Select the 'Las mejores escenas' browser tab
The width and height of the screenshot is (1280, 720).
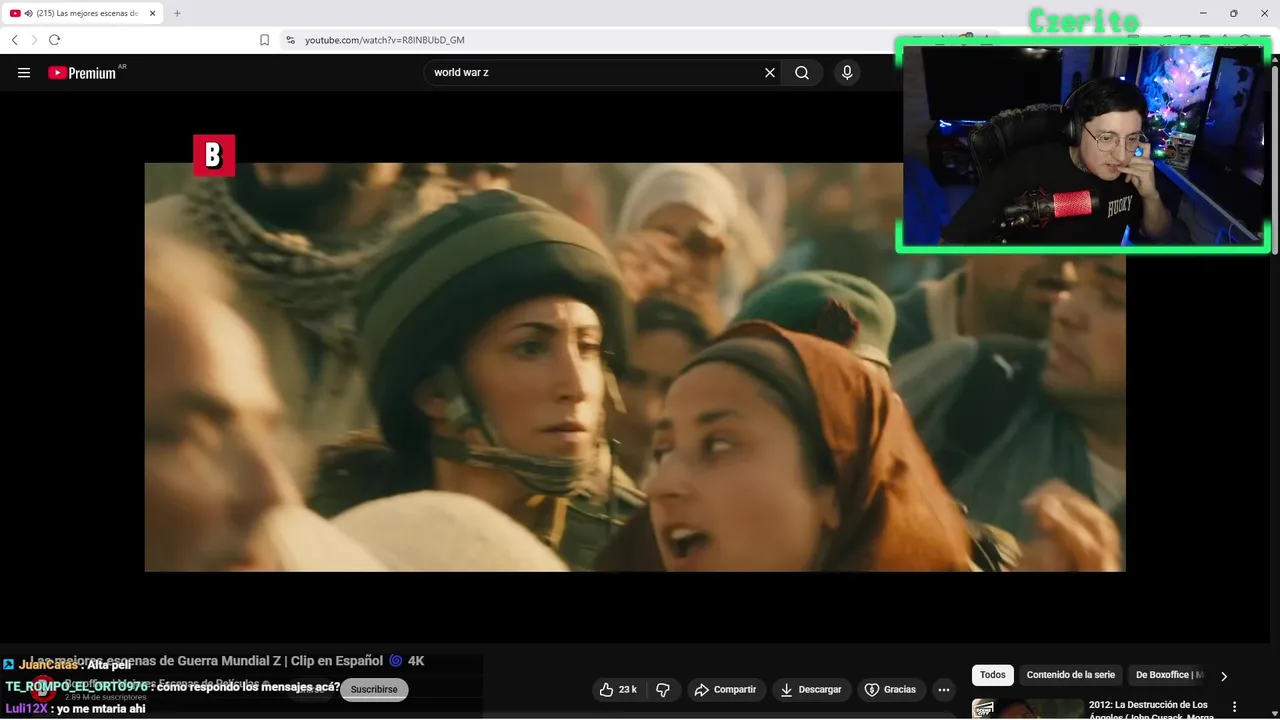point(83,13)
